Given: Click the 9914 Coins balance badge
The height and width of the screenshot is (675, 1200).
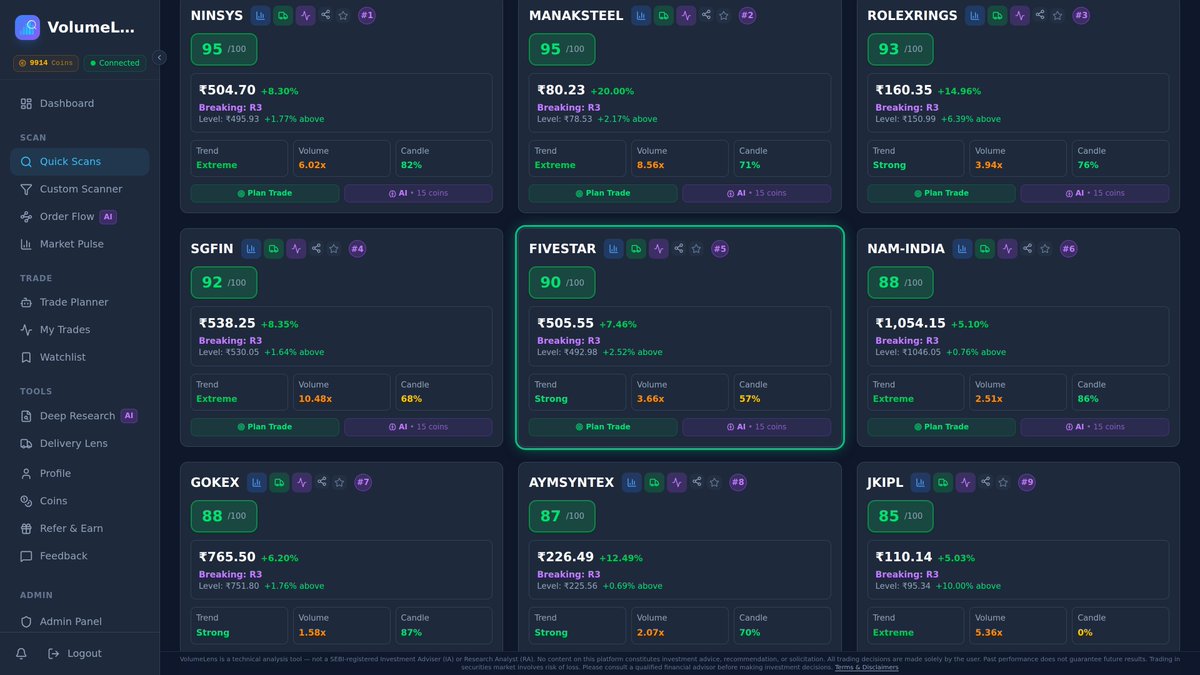Looking at the screenshot, I should coord(46,63).
